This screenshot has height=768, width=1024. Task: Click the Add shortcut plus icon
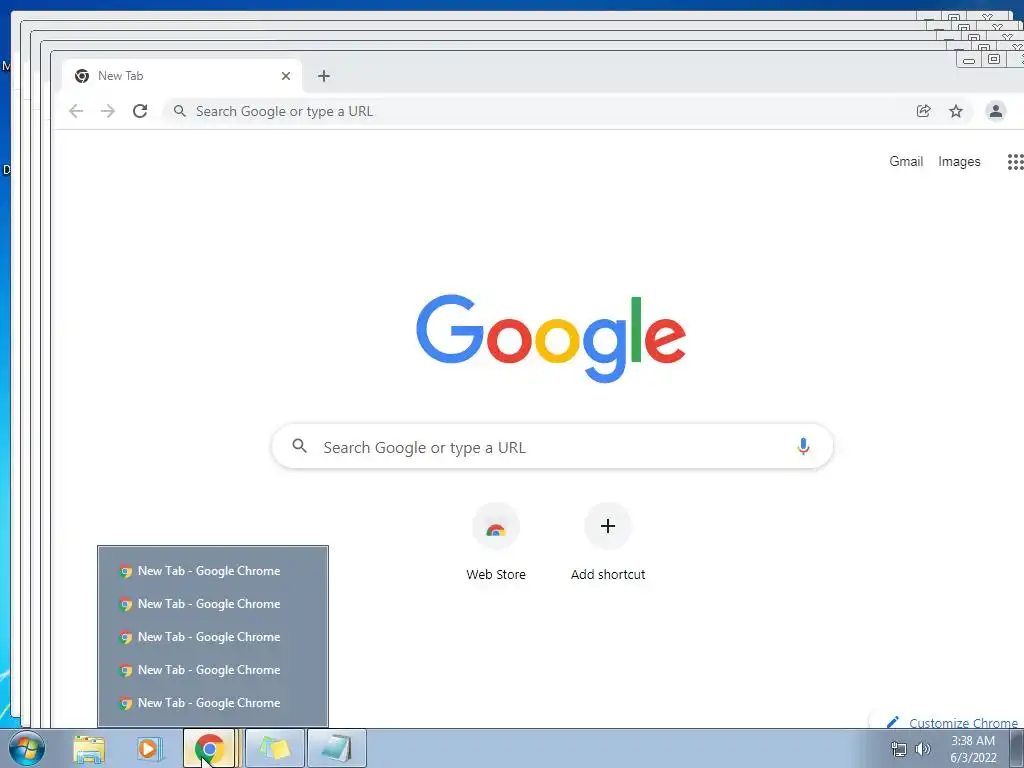coord(607,526)
